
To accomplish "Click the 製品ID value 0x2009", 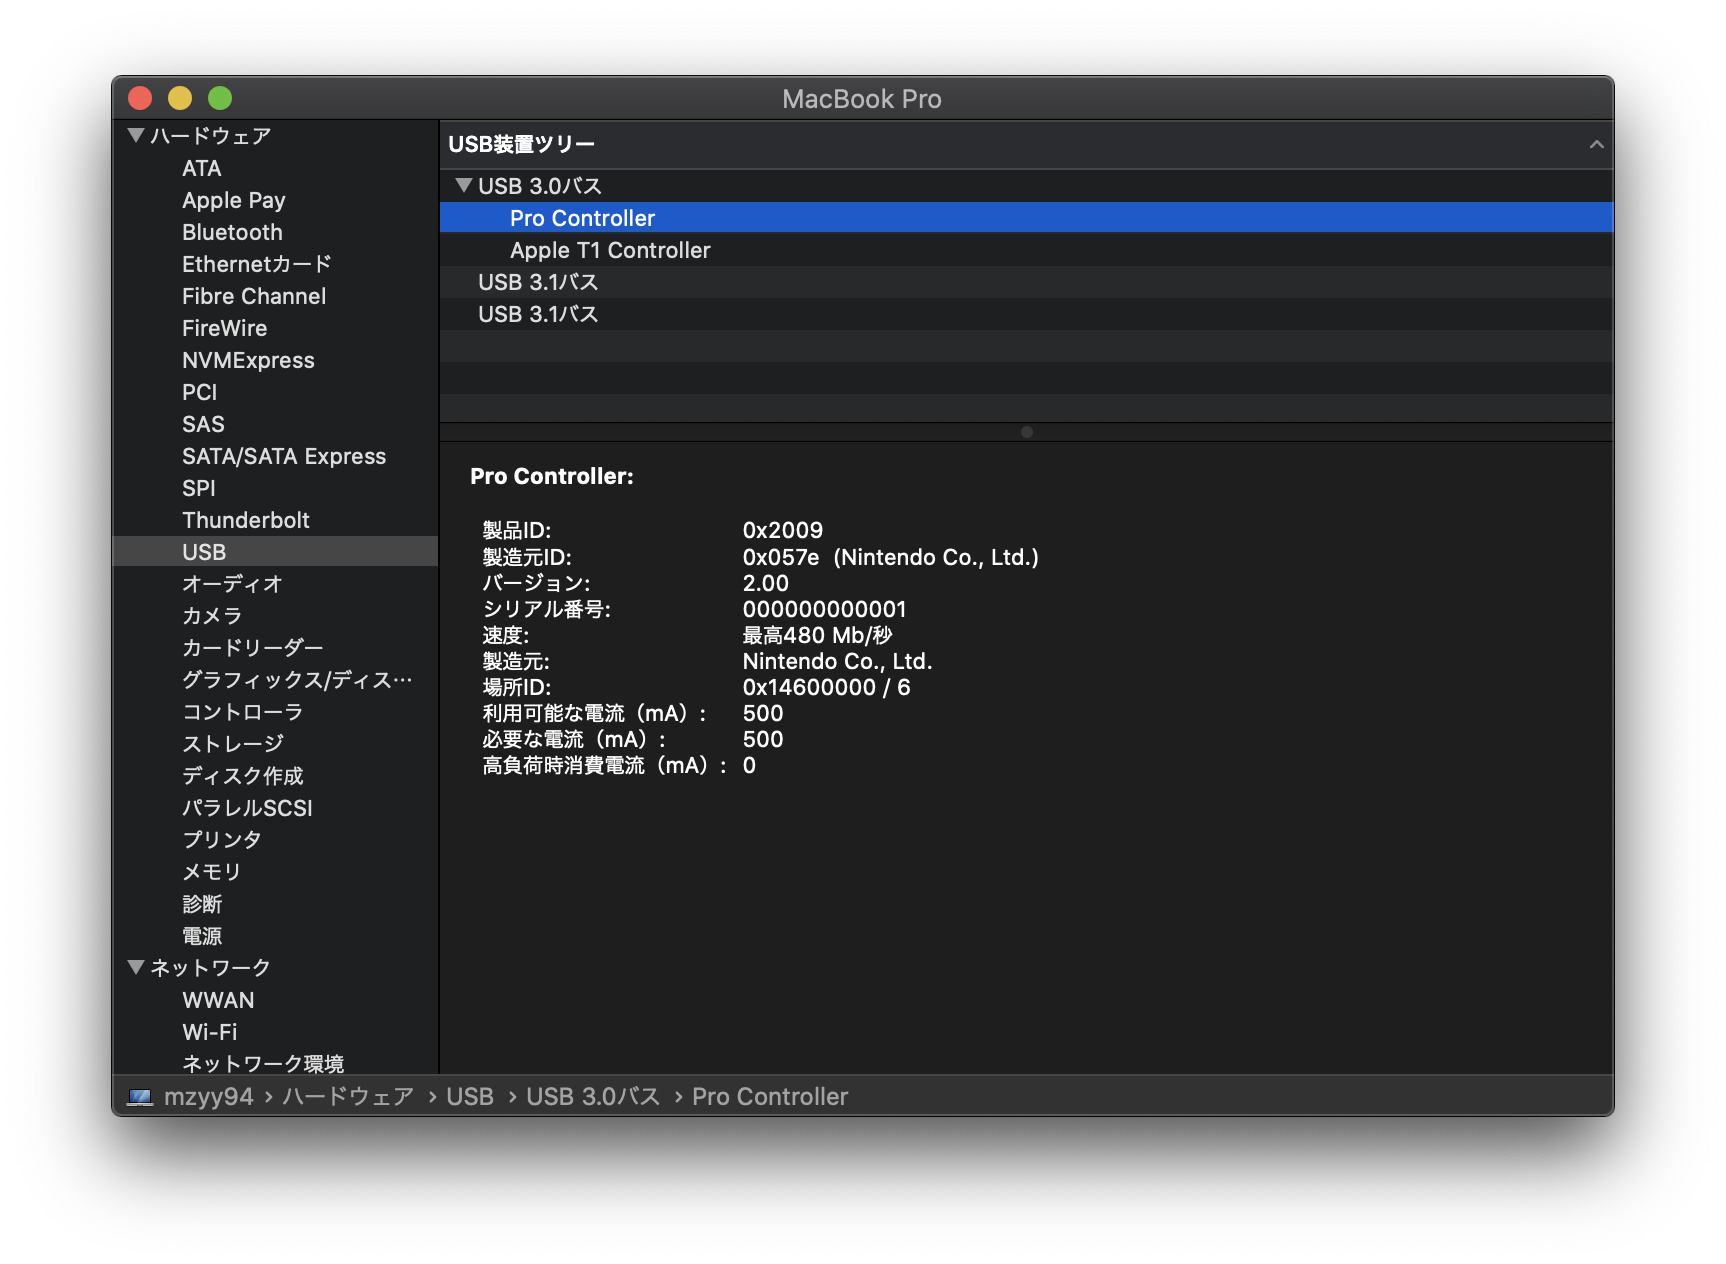I will (783, 530).
